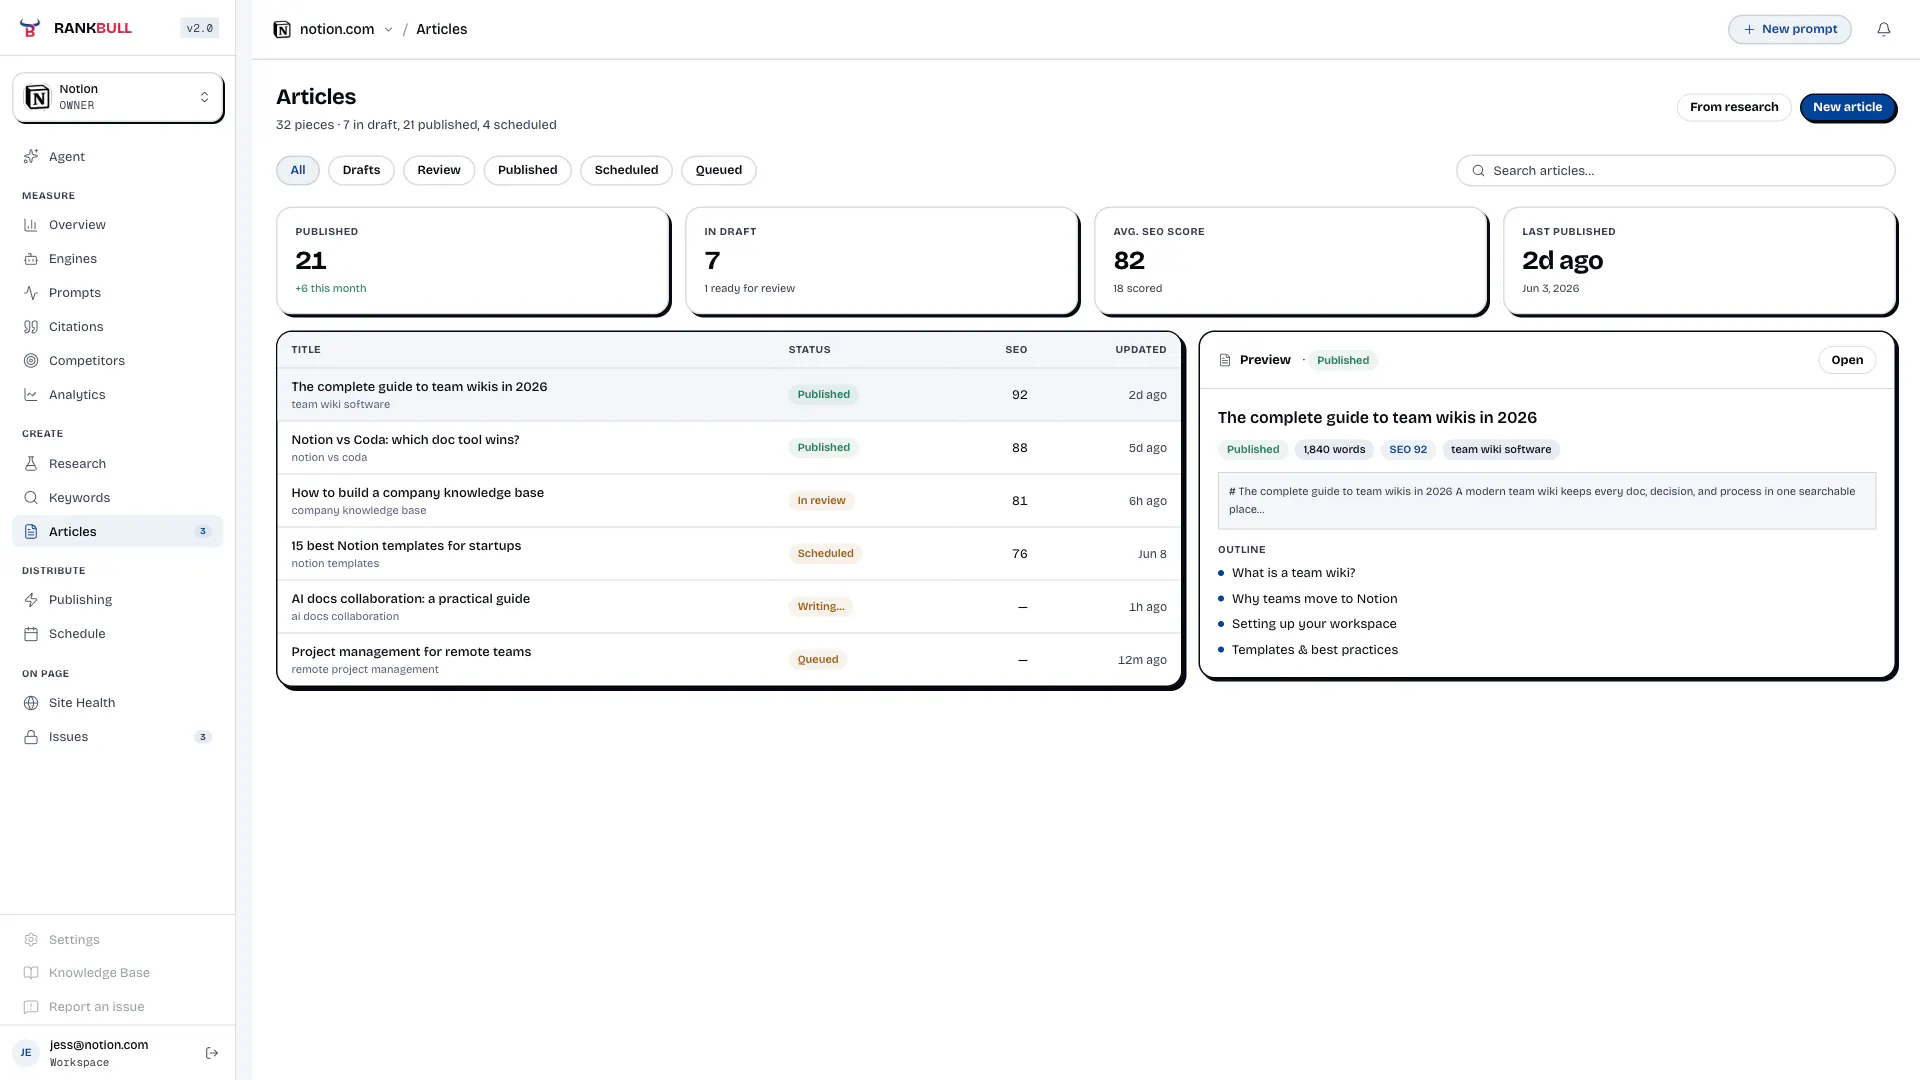This screenshot has height=1080, width=1920.
Task: Click the From research button
Action: [x=1734, y=107]
